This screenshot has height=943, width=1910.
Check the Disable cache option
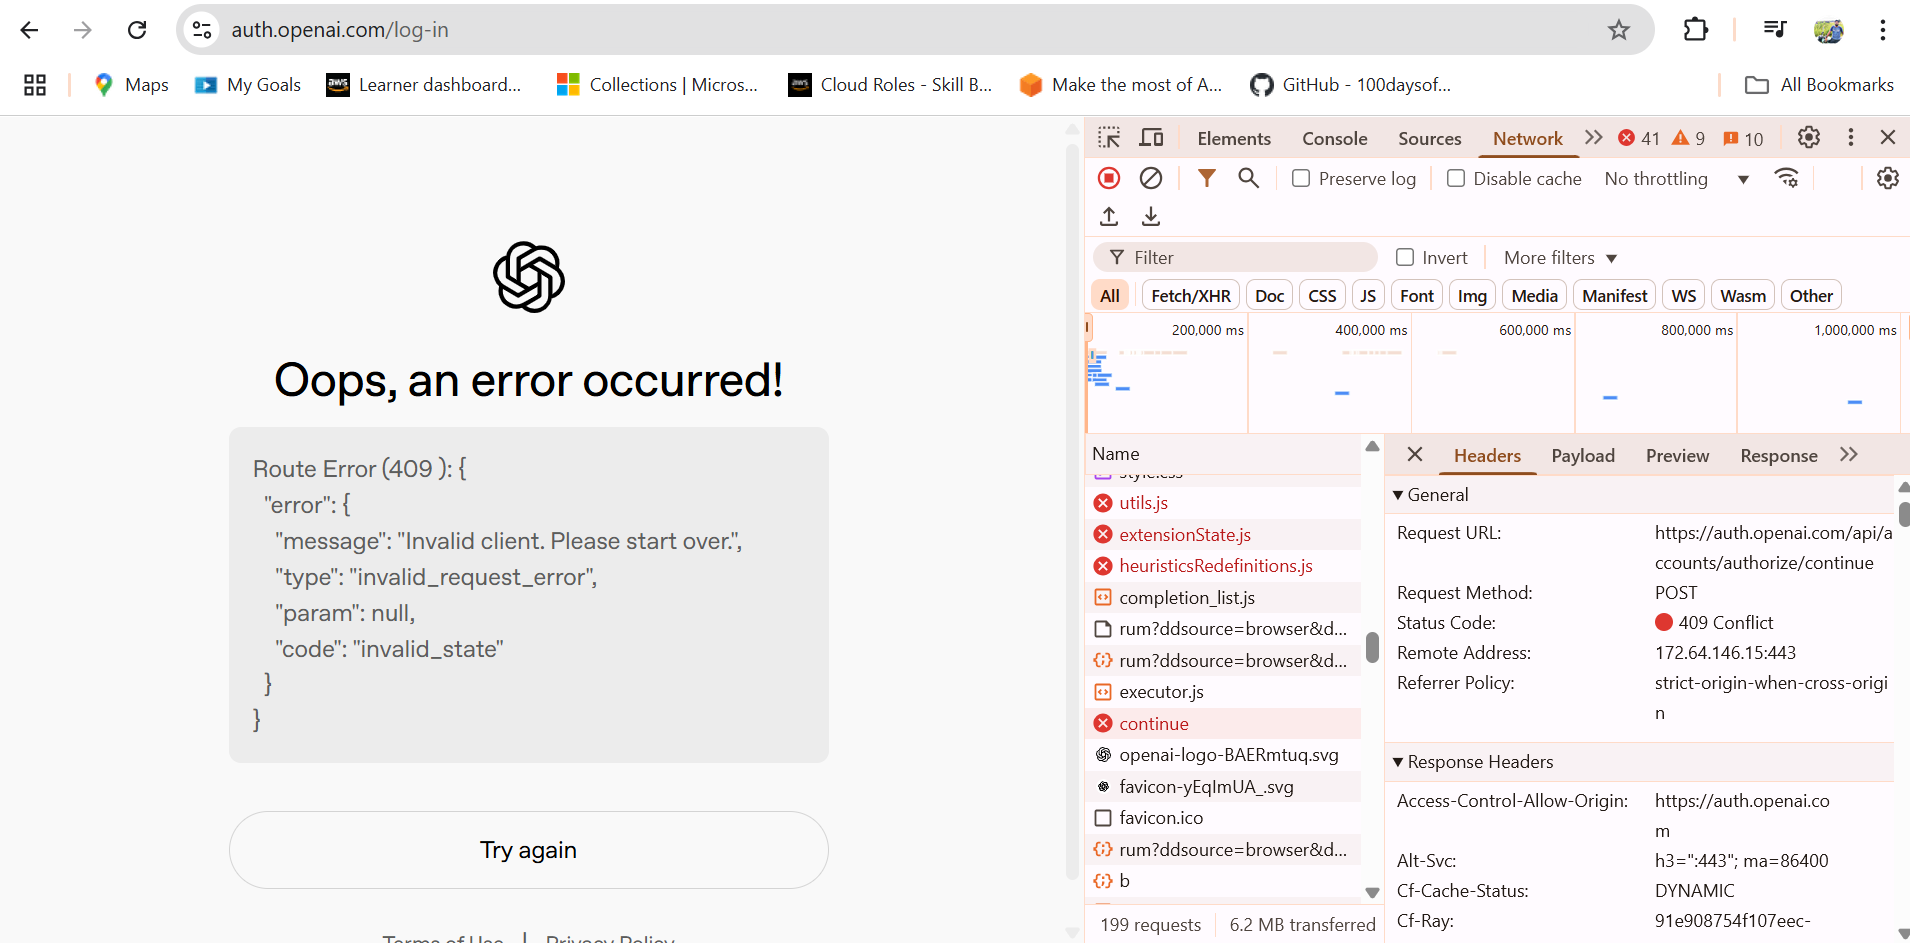coord(1457,178)
